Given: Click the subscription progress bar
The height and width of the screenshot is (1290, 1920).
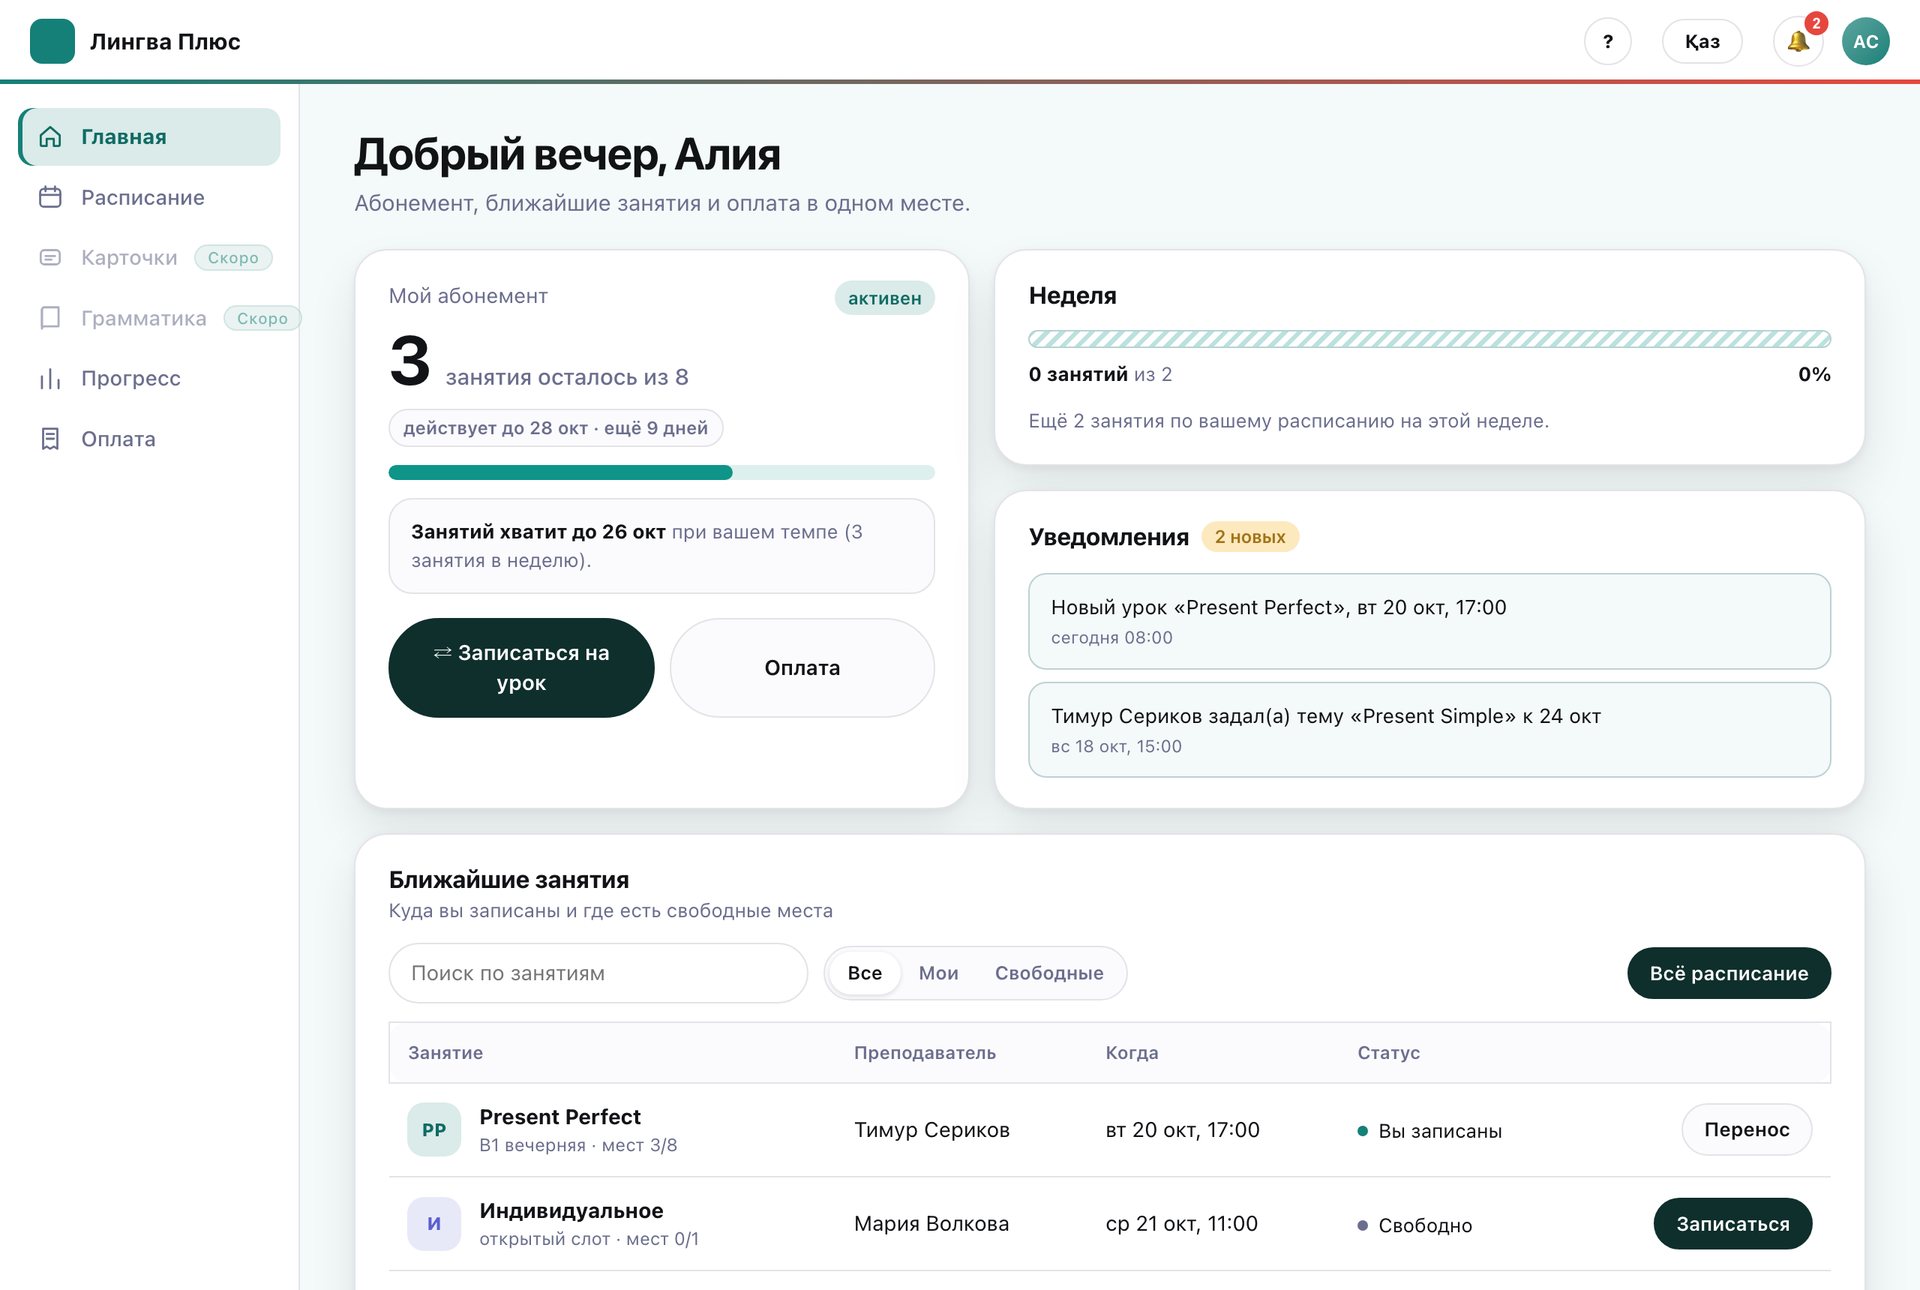Looking at the screenshot, I should coord(662,473).
